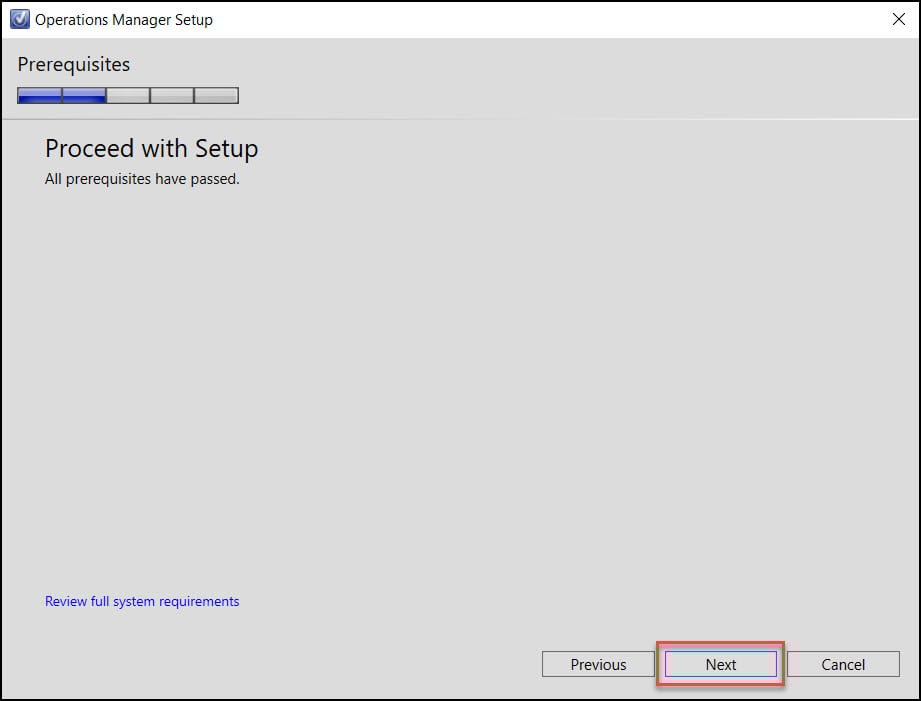Open Review full system requirements link
921x701 pixels.
pos(142,601)
